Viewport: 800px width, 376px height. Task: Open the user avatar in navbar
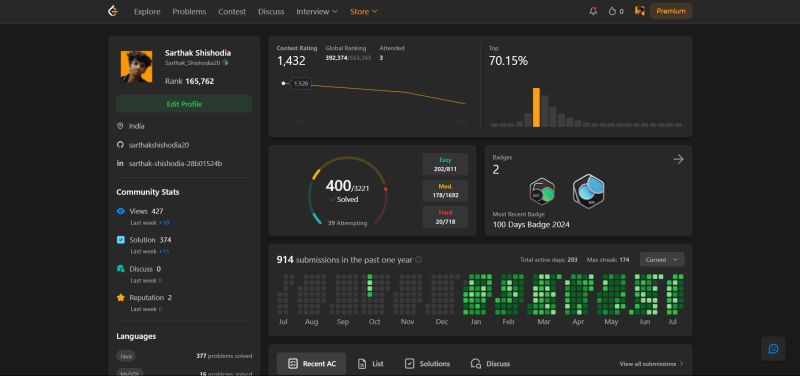pyautogui.click(x=639, y=11)
